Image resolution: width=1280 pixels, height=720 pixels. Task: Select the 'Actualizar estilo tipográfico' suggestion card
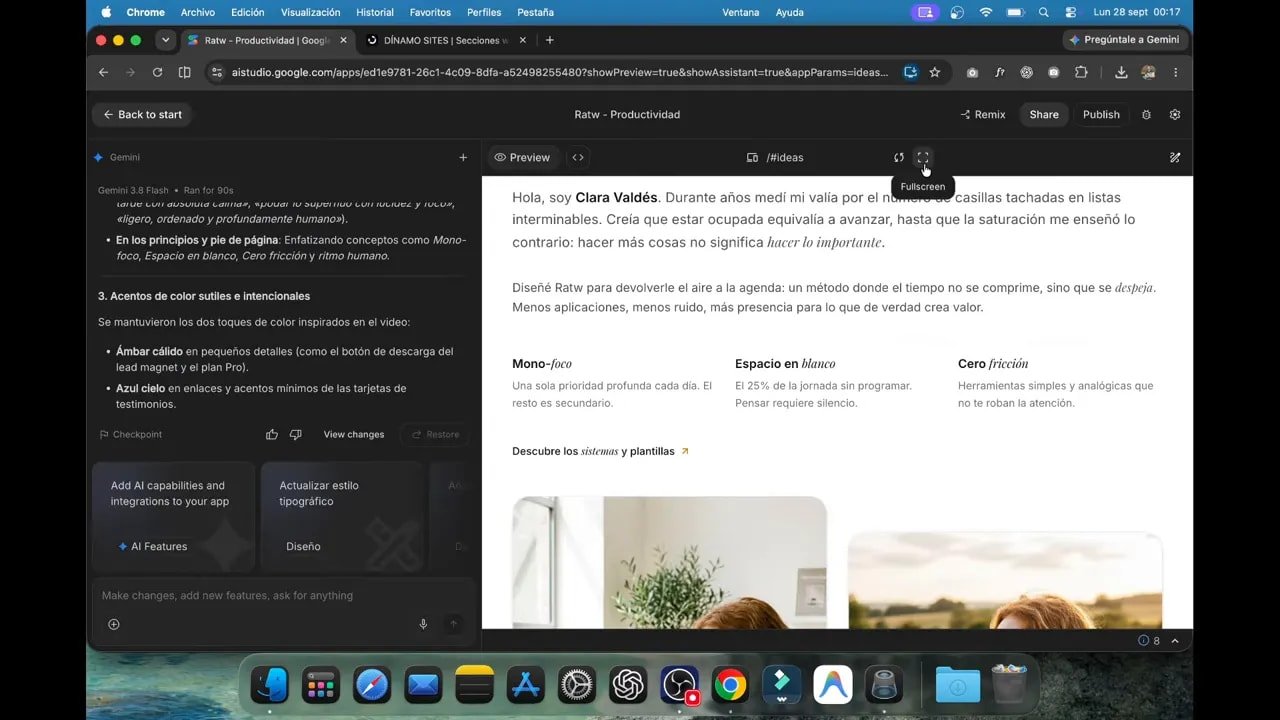point(342,516)
